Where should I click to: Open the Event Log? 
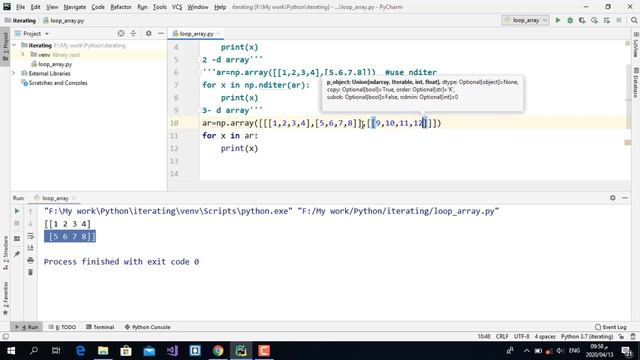pos(611,327)
